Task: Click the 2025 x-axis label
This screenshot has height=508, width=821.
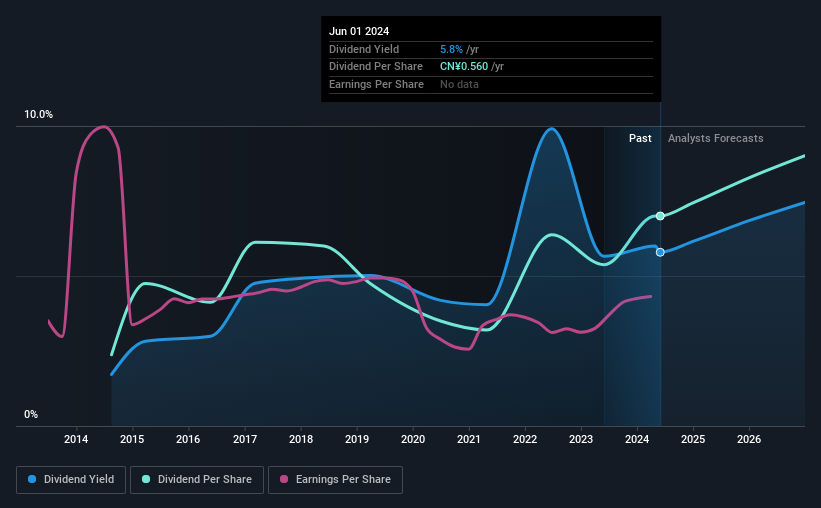Action: tap(693, 439)
